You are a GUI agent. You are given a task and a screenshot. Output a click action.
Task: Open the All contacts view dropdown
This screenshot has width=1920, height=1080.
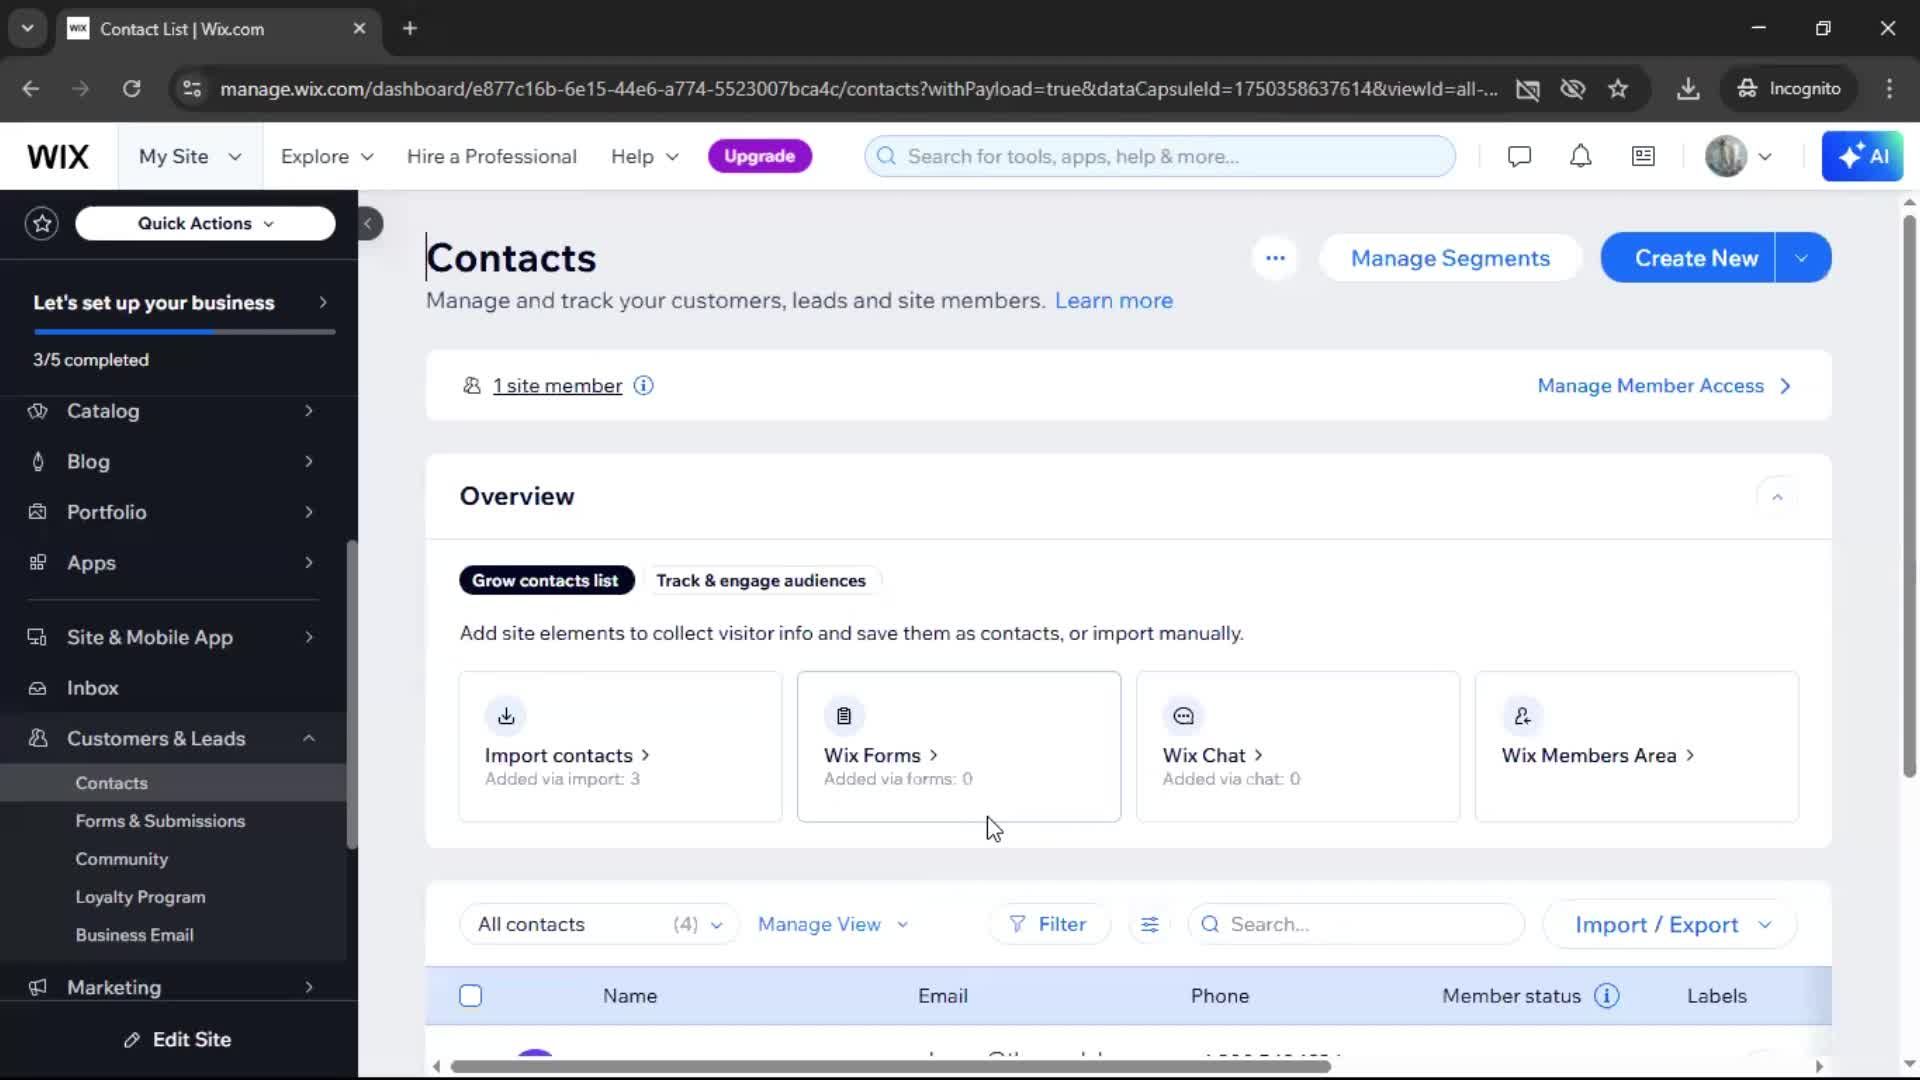click(x=599, y=925)
